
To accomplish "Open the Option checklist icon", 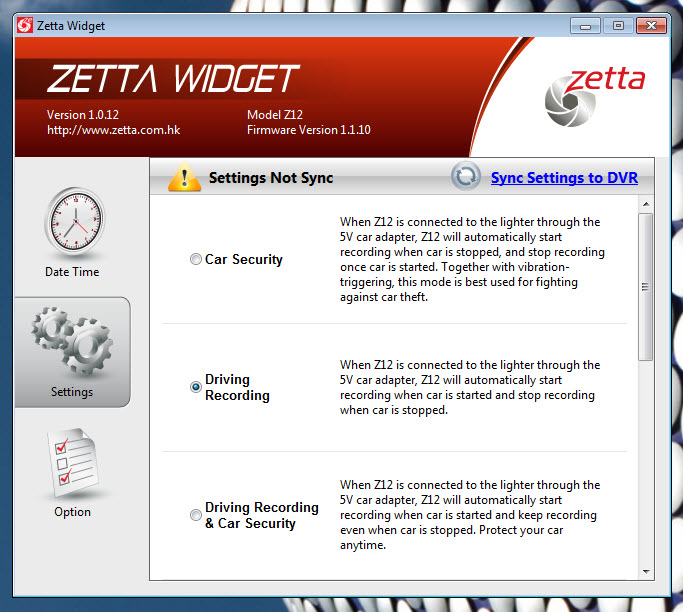I will coord(72,463).
